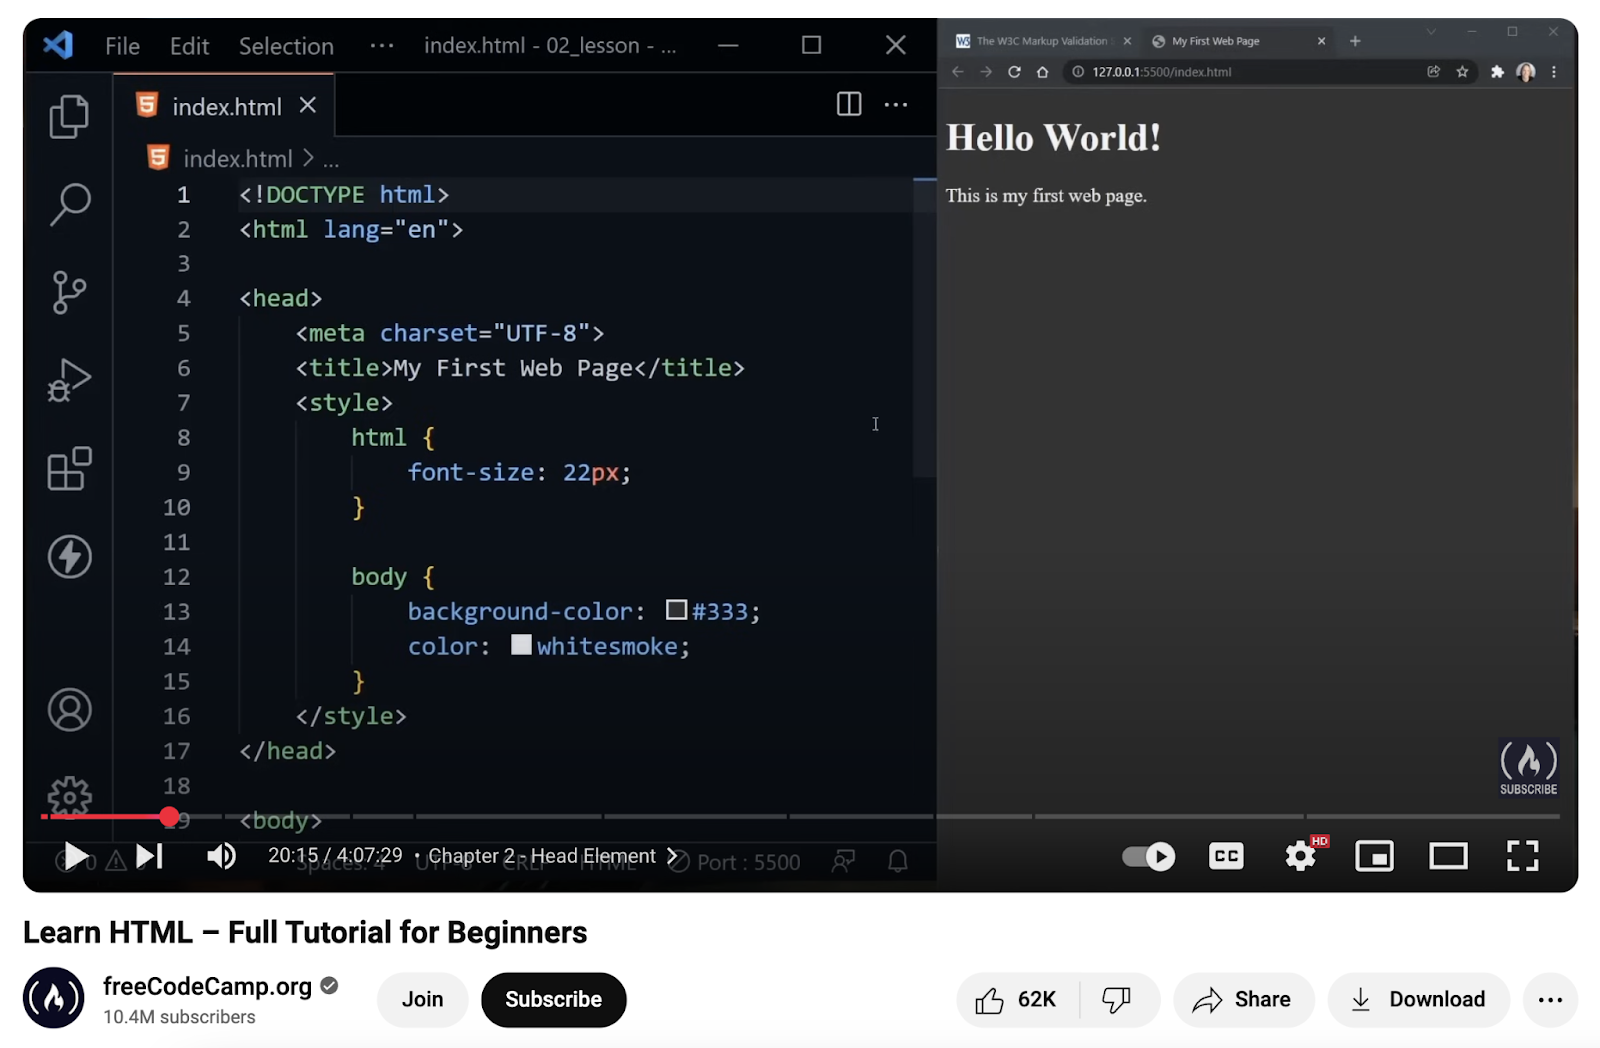This screenshot has width=1600, height=1048.
Task: Open the browser's three-dot options menu
Action: click(x=1553, y=71)
